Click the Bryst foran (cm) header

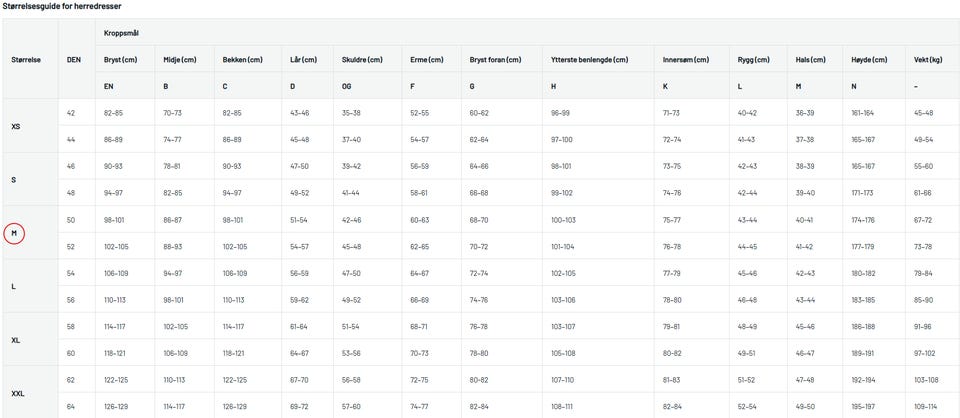coord(495,60)
